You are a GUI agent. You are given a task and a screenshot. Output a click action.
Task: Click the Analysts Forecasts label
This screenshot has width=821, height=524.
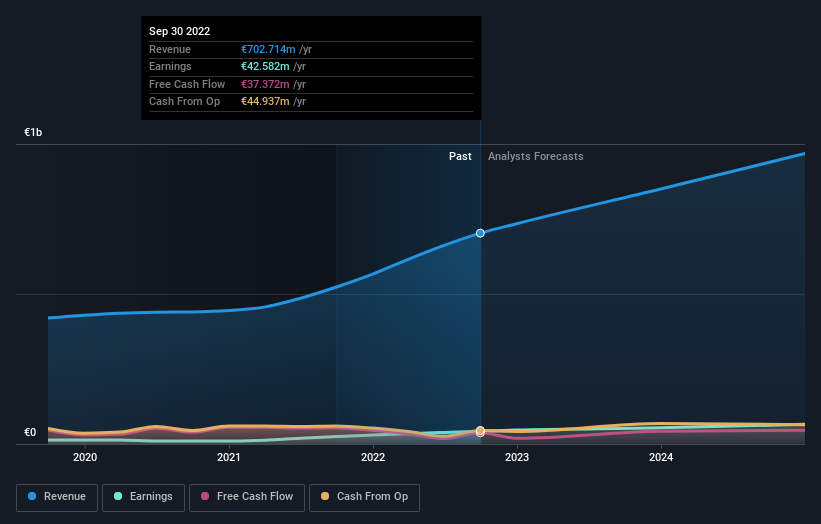(536, 156)
